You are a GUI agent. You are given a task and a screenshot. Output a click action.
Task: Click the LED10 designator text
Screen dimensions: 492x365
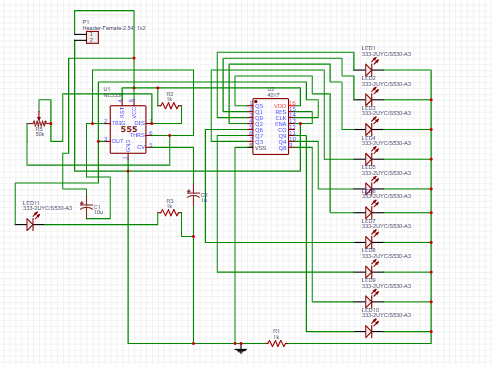click(370, 310)
